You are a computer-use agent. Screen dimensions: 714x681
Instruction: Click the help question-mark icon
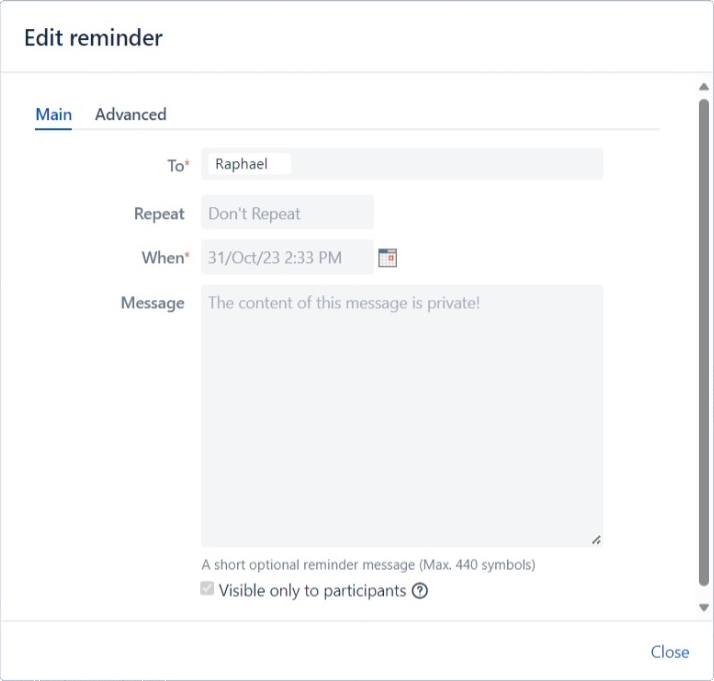click(x=420, y=591)
